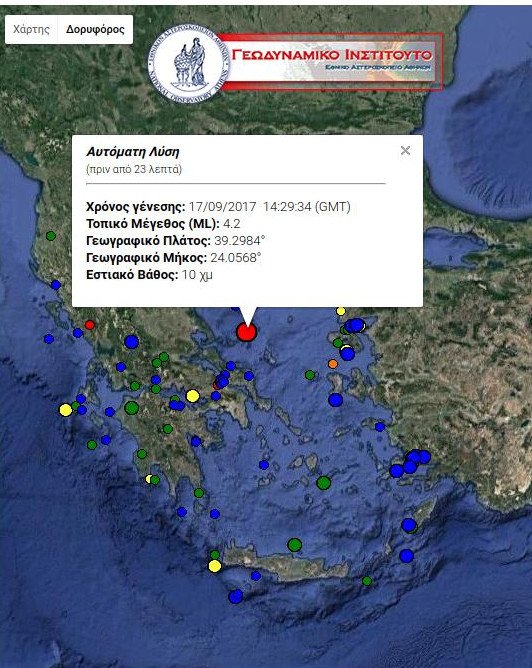Click the round National Observatory of Athens seal
The height and width of the screenshot is (668, 532).
click(x=189, y=64)
